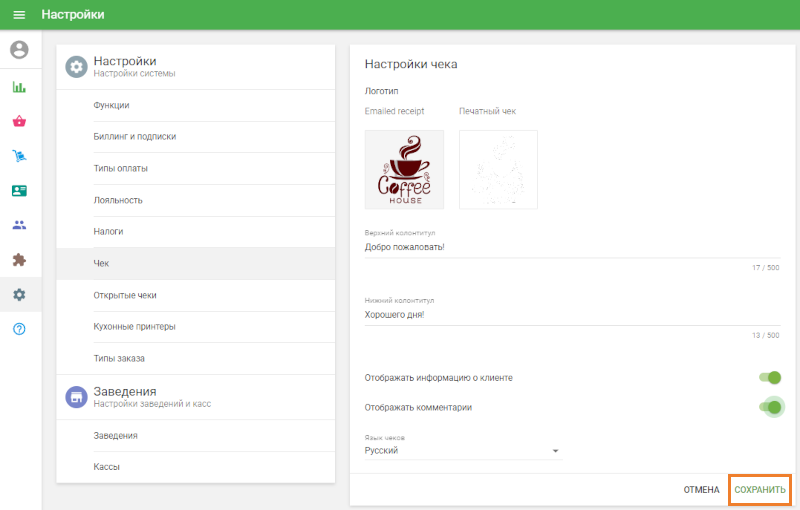
Task: Click the Печатный чек logo thumbnail
Action: [498, 169]
